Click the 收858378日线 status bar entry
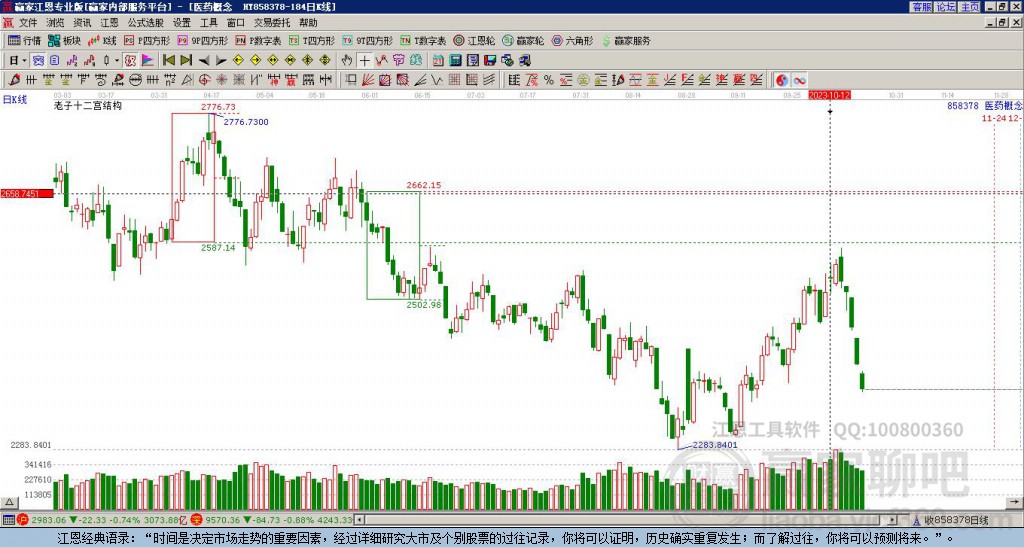Viewport: 1024px width, 548px height. click(x=956, y=520)
